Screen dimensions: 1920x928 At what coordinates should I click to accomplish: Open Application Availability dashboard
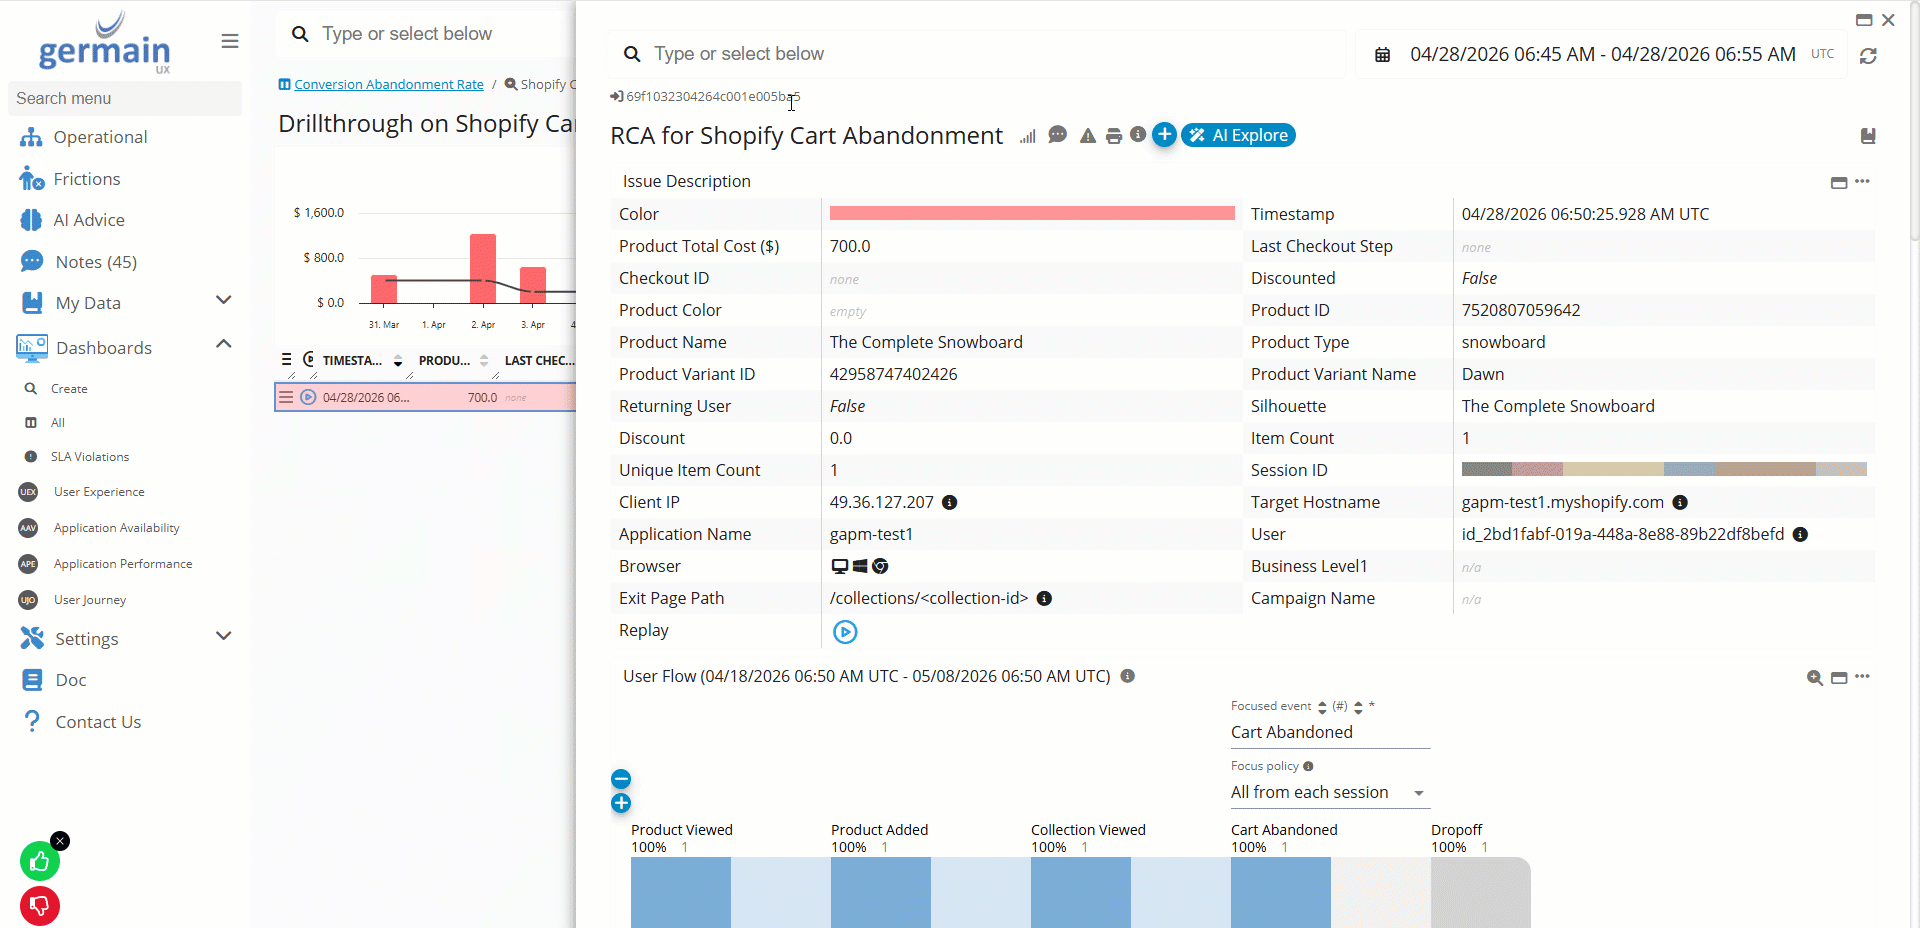[116, 528]
